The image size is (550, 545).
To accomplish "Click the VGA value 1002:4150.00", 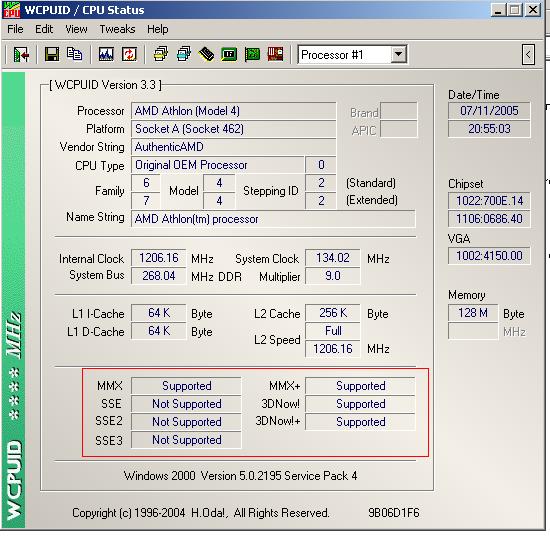I will coord(489,256).
